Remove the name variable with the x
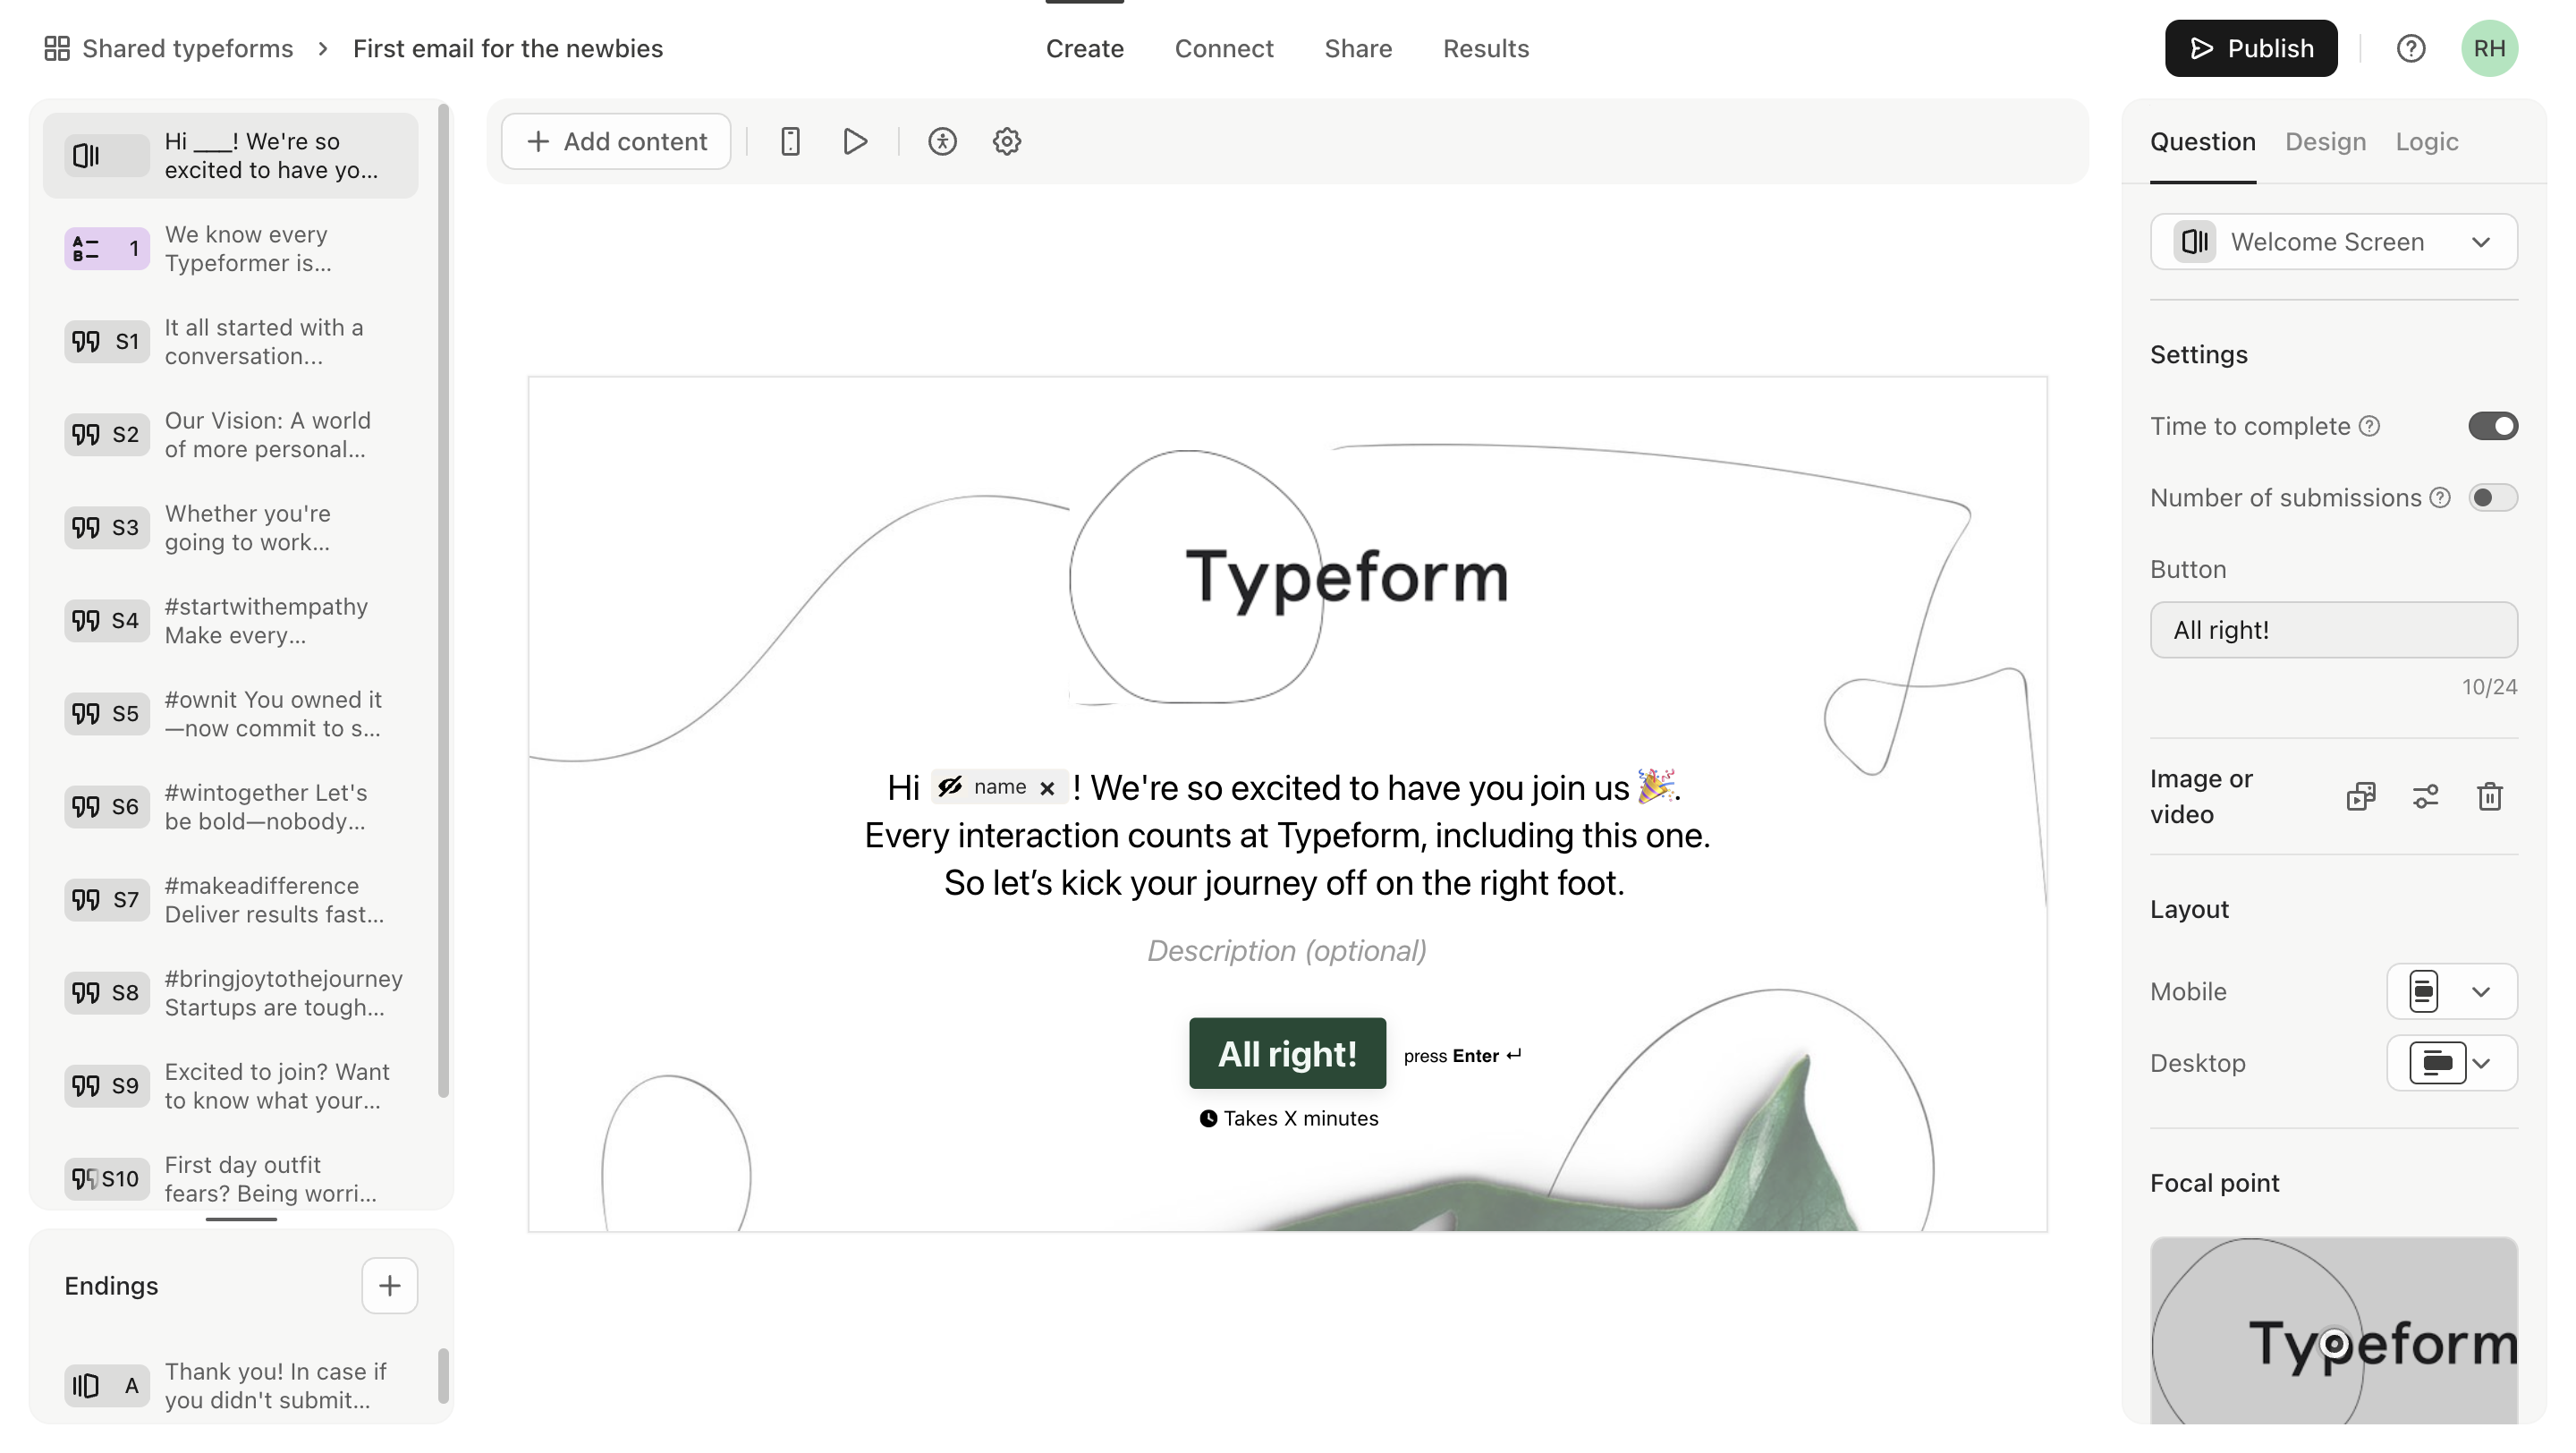2576x1453 pixels. pyautogui.click(x=1047, y=788)
